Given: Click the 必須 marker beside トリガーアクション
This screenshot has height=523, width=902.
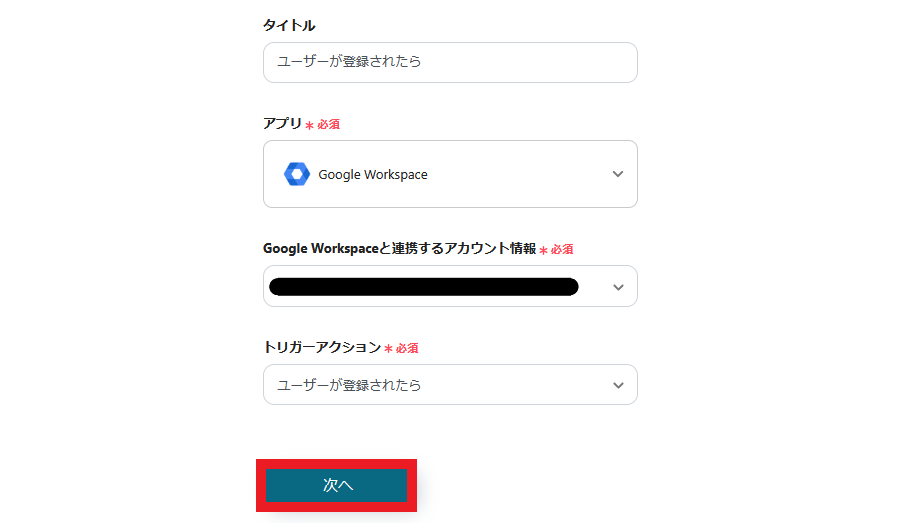Looking at the screenshot, I should (x=407, y=348).
